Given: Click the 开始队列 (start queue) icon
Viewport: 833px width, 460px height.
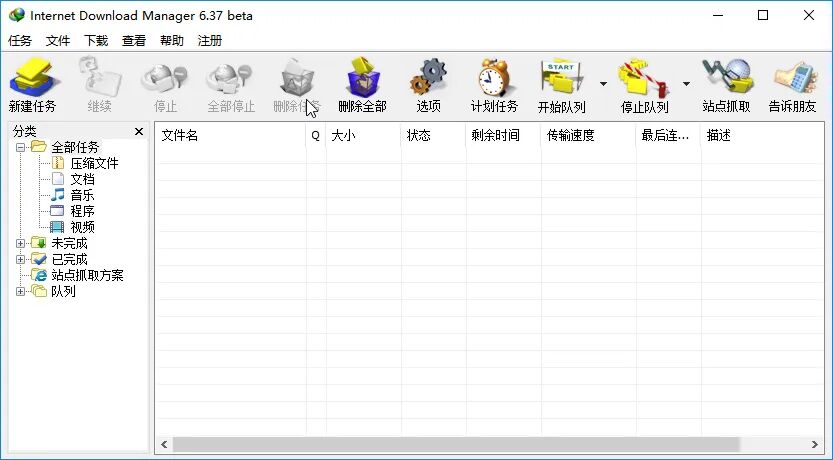Looking at the screenshot, I should point(562,78).
